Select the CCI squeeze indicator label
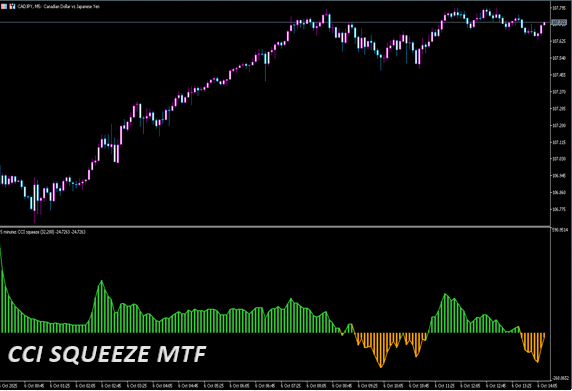The width and height of the screenshot is (572, 391). 43,232
